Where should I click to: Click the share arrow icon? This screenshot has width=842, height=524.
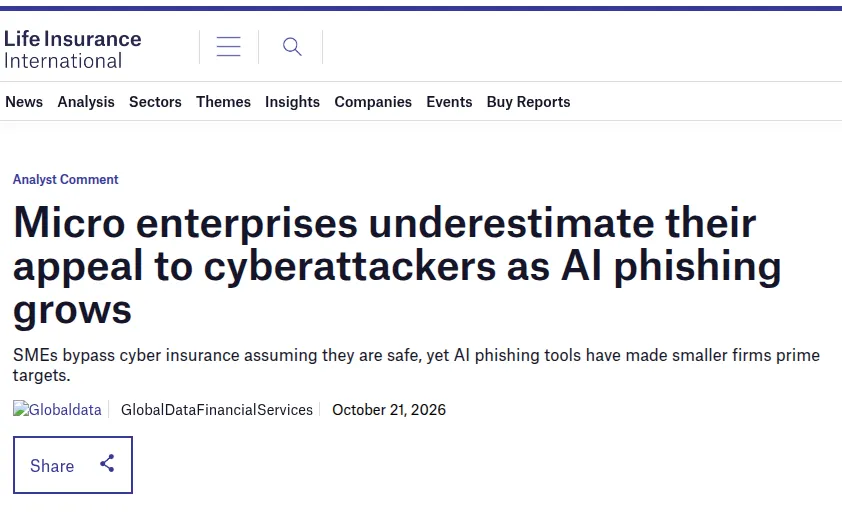(107, 463)
